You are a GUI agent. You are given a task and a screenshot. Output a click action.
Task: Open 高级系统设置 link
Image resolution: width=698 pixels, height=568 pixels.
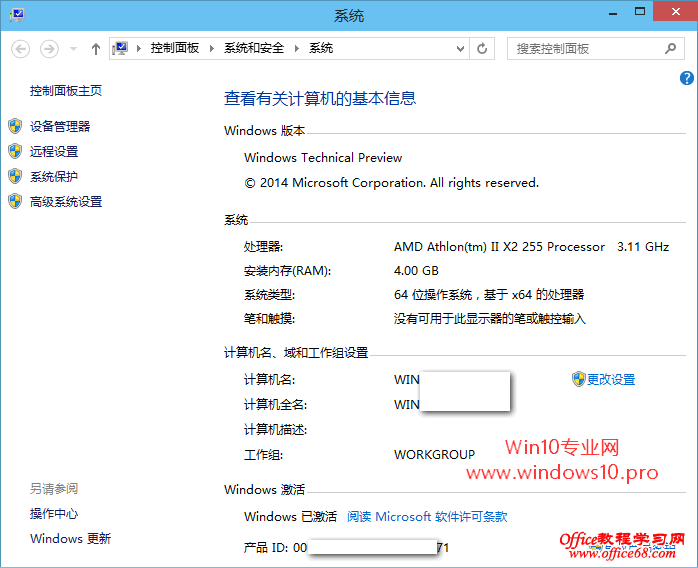(66, 202)
